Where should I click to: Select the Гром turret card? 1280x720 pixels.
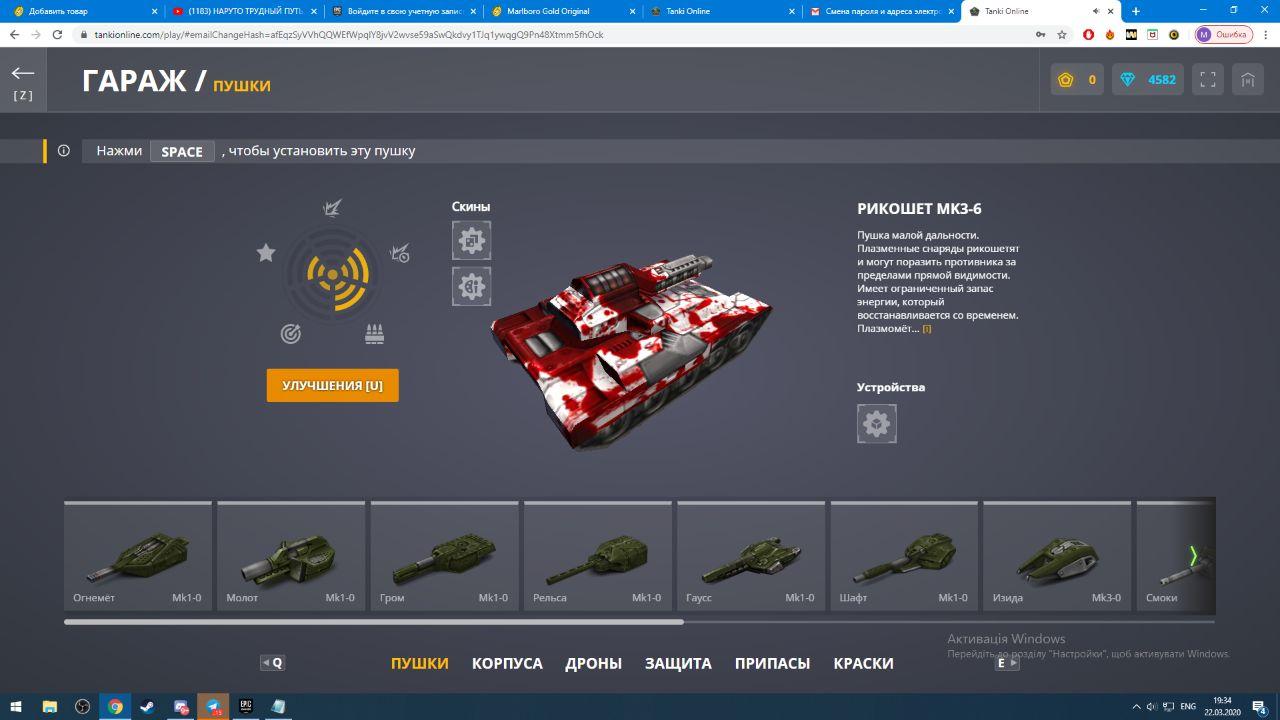[444, 557]
